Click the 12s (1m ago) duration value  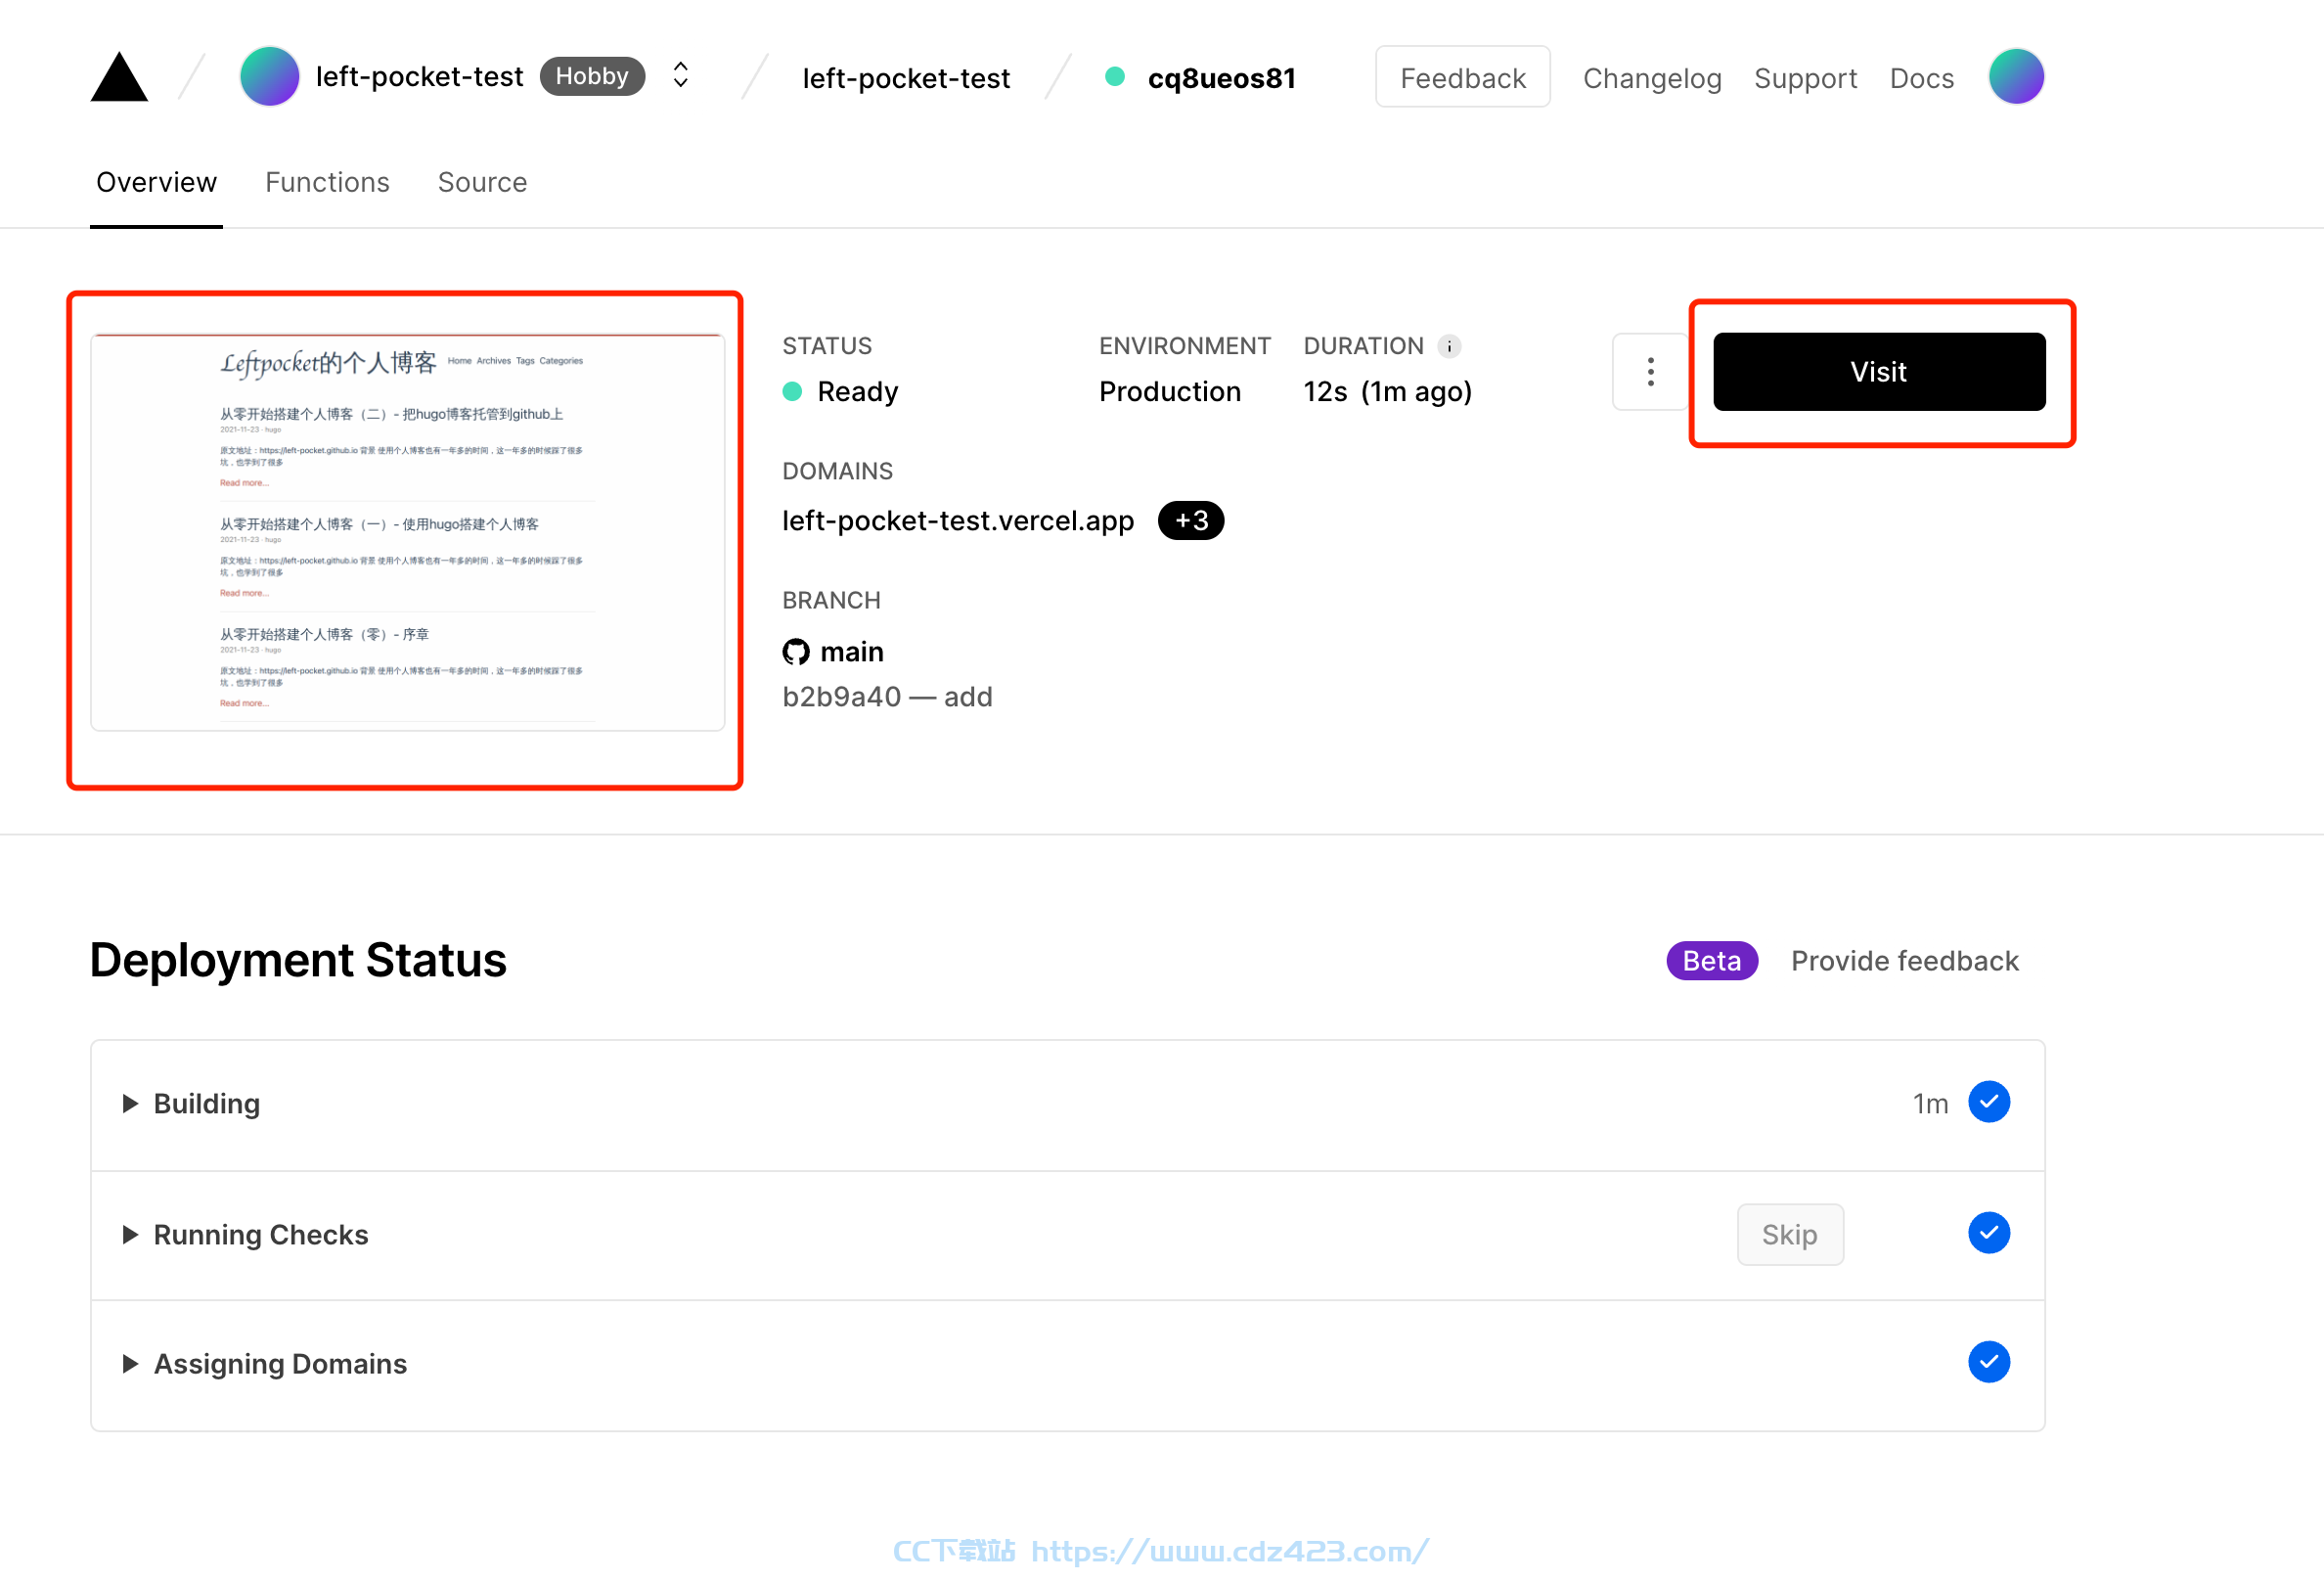tap(1388, 391)
